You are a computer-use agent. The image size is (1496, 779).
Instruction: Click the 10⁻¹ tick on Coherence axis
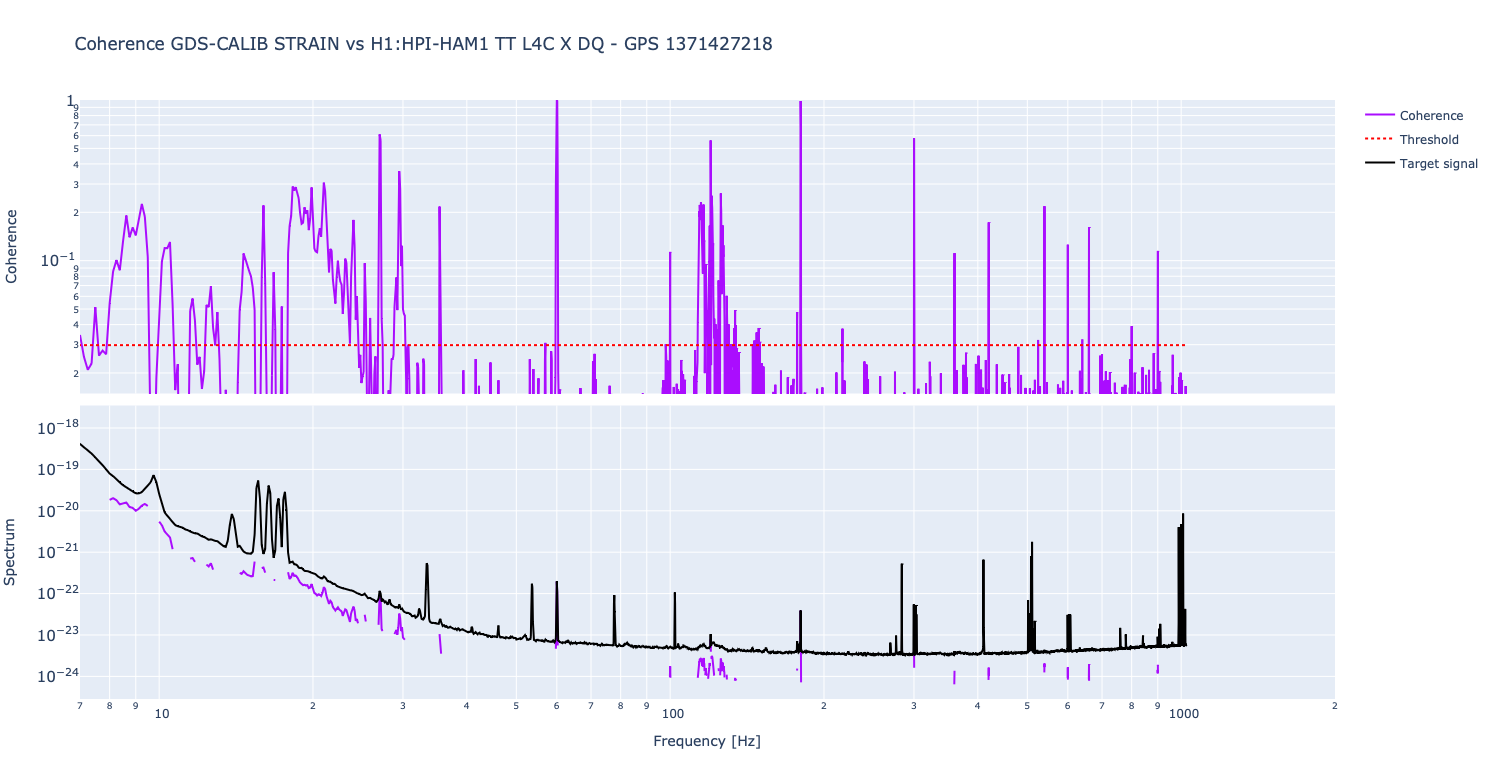(57, 261)
